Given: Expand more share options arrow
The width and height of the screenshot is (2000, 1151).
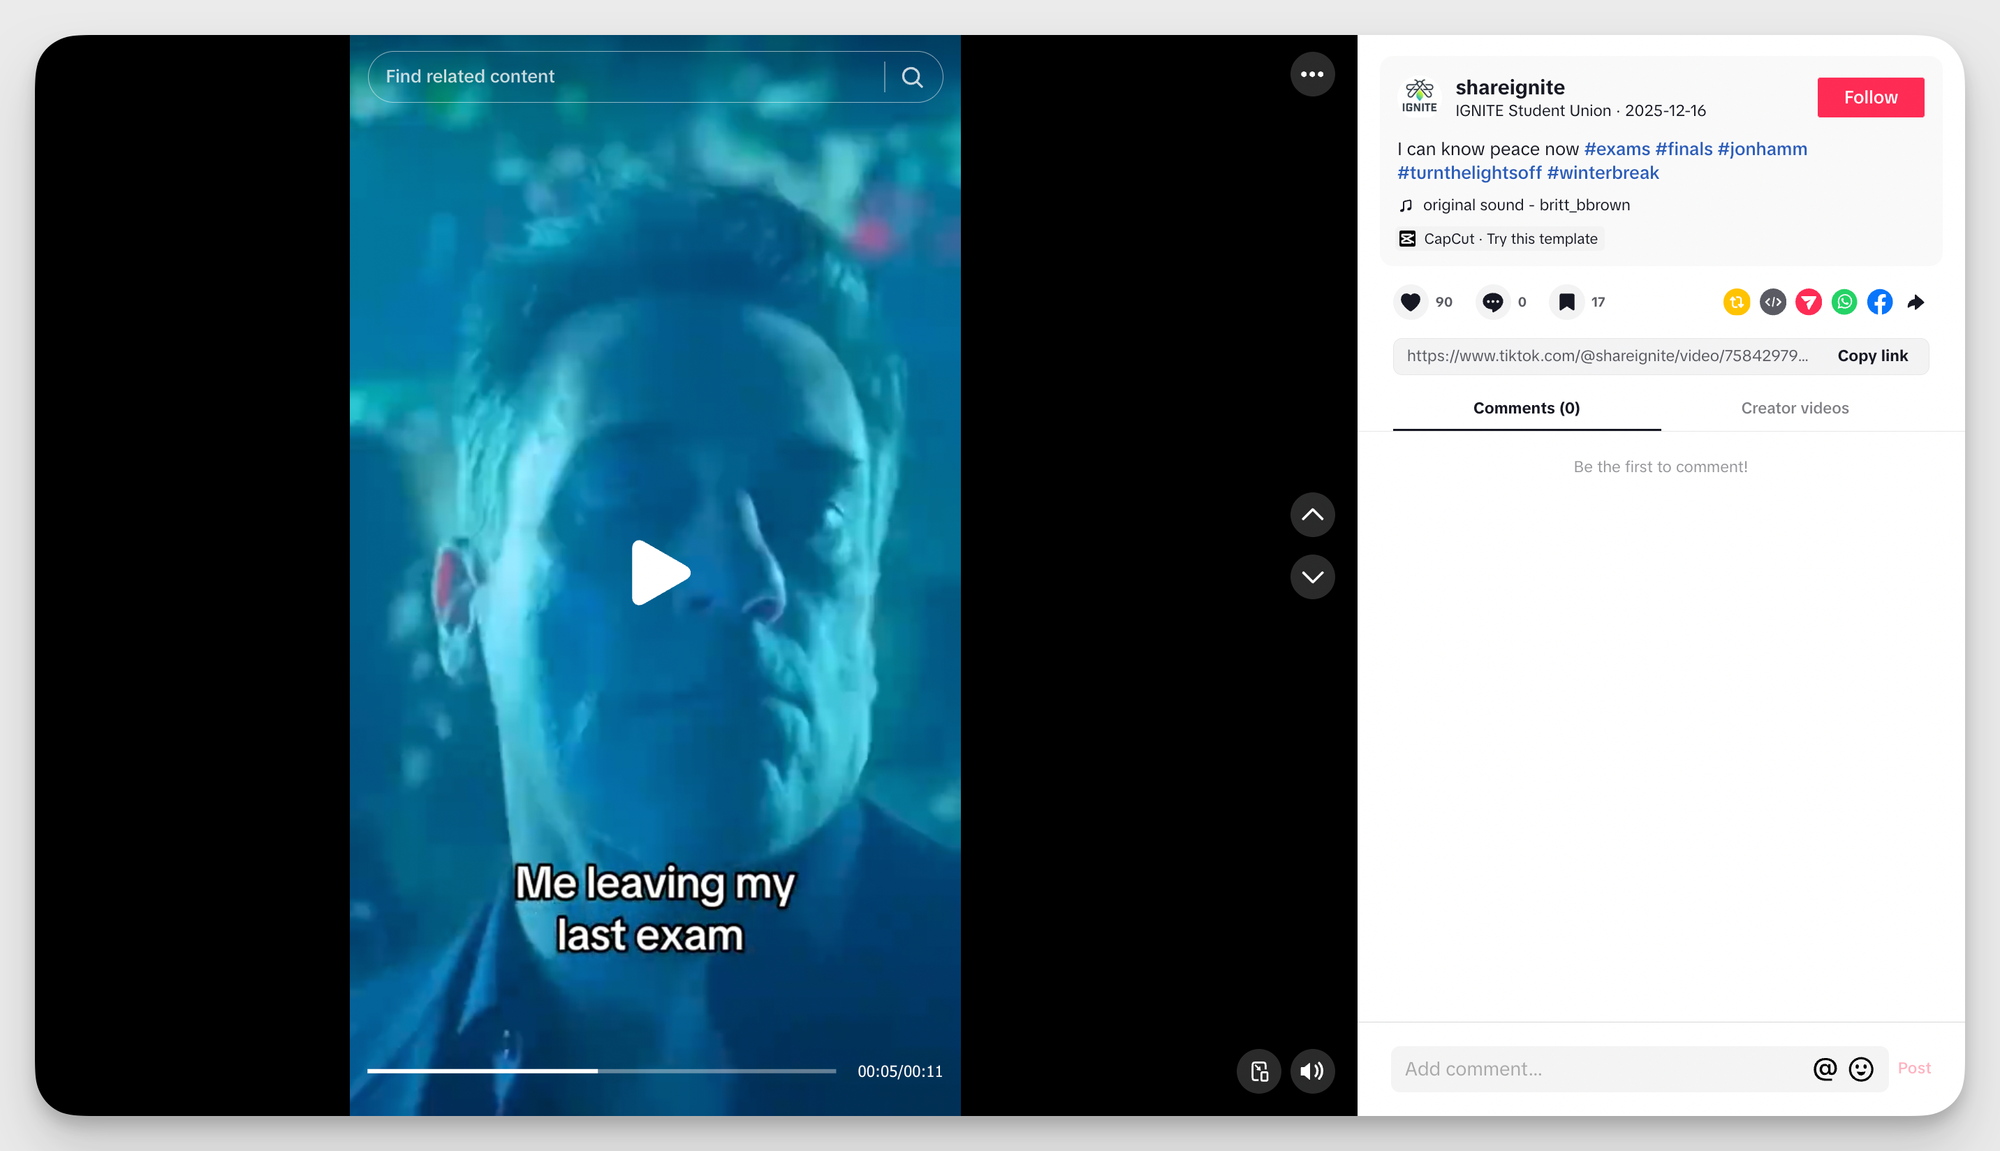Looking at the screenshot, I should [1916, 302].
